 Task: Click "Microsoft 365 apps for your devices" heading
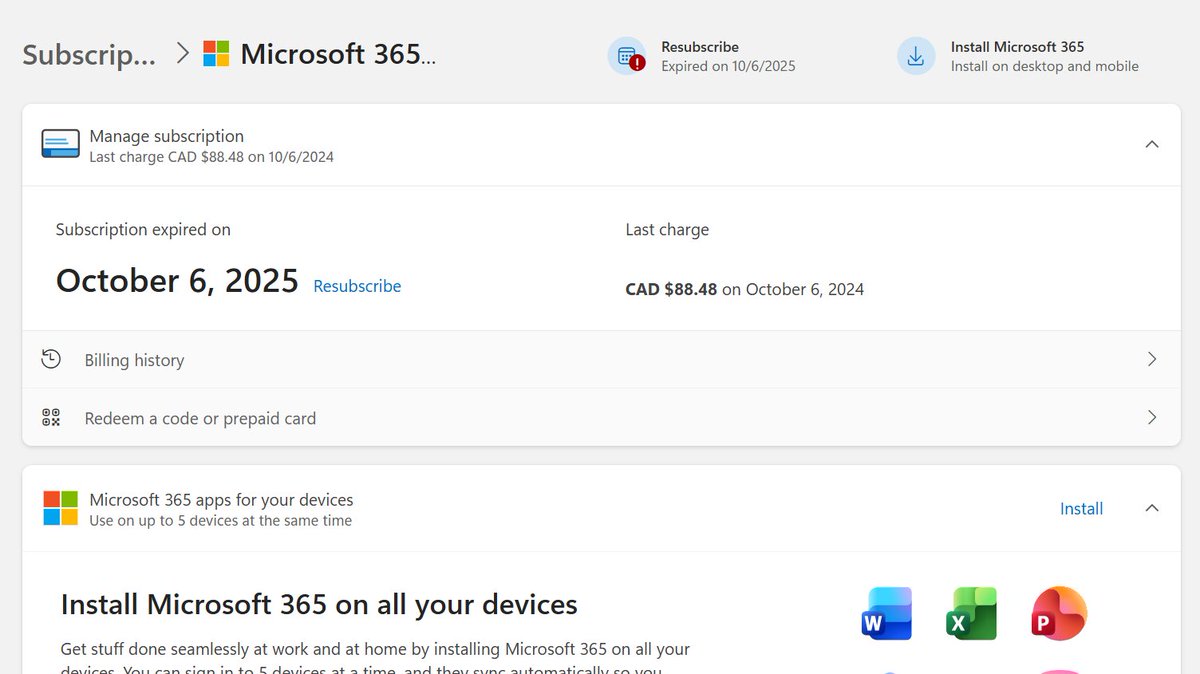(221, 500)
